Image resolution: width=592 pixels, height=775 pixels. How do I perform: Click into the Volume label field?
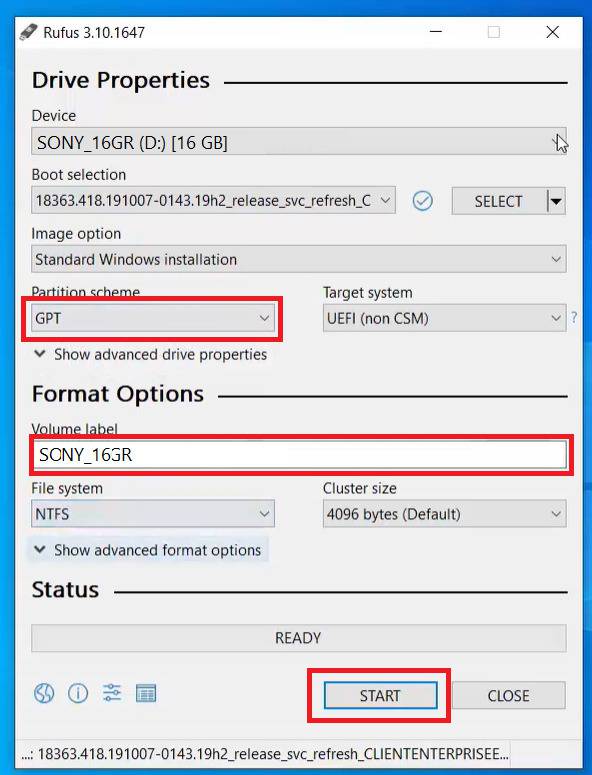(300, 455)
